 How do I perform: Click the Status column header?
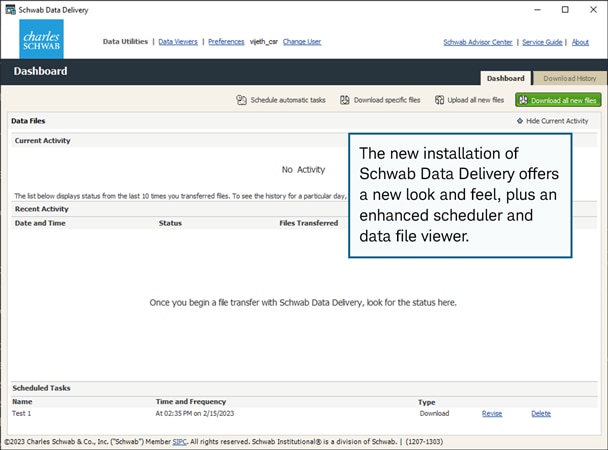[170, 223]
